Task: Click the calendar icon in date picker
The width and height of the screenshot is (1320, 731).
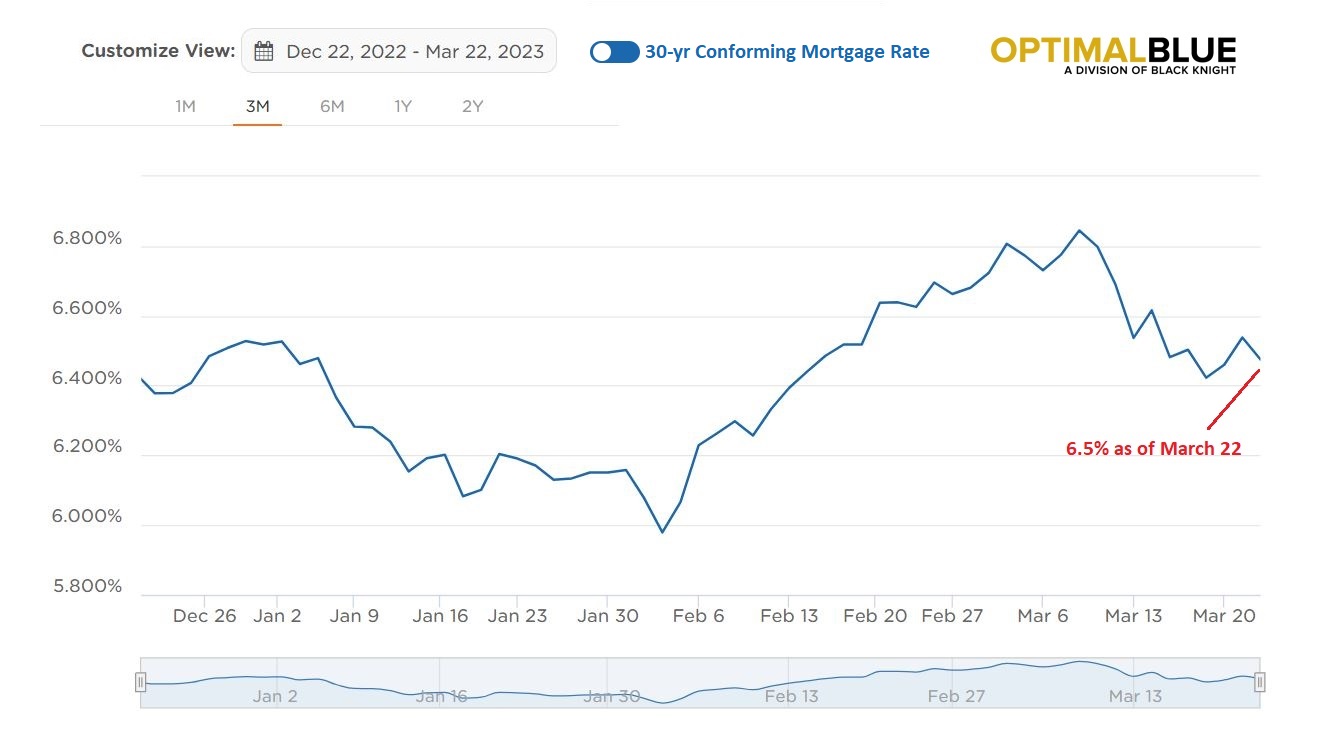Action: click(264, 52)
